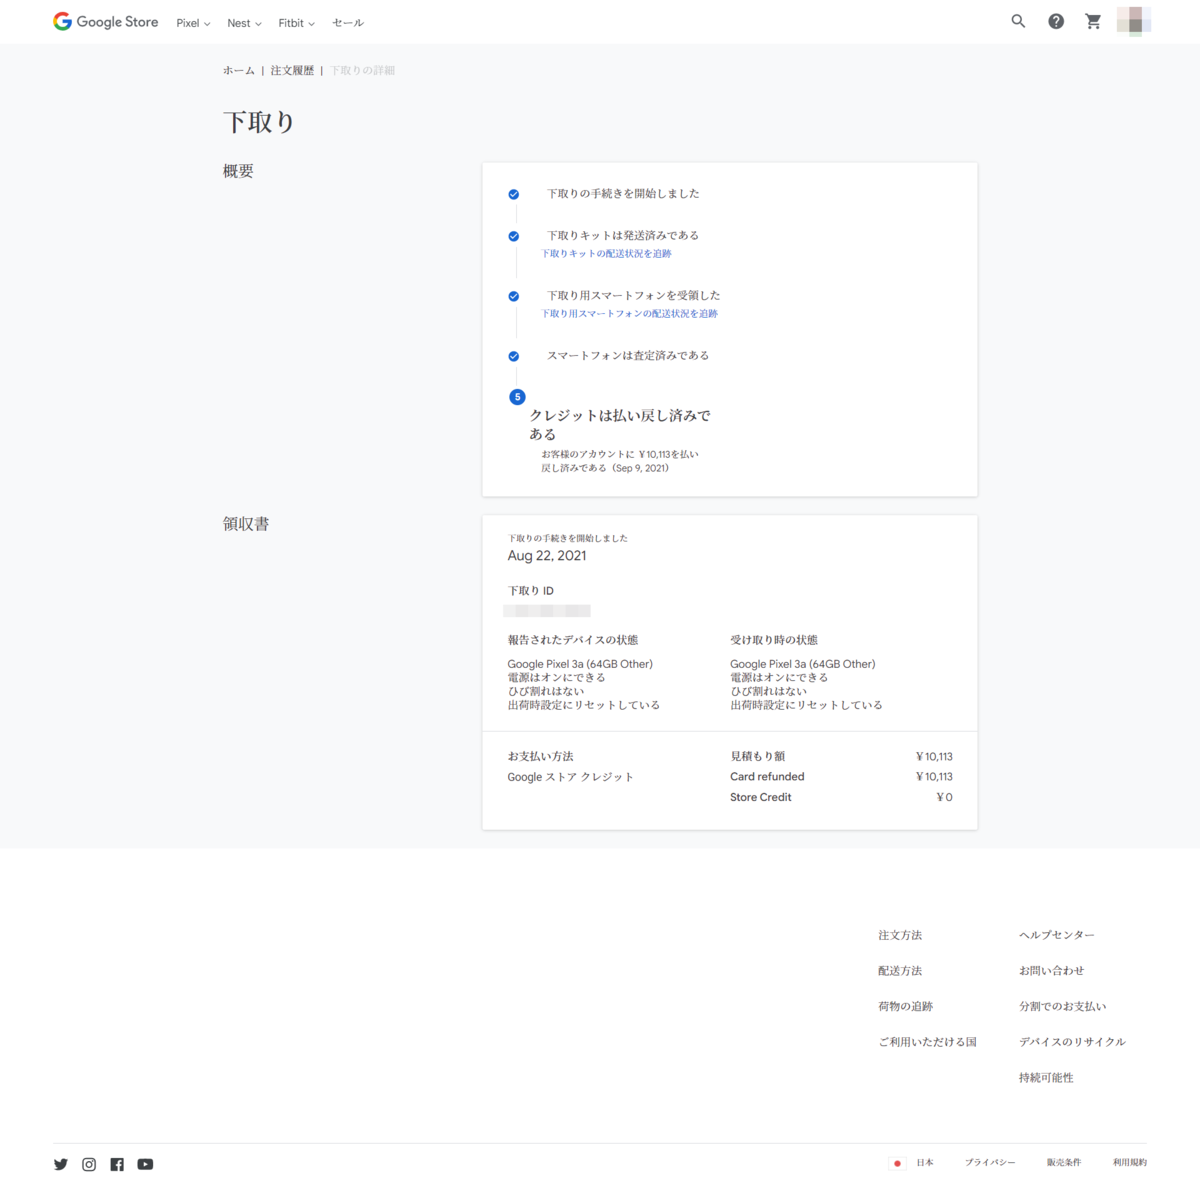The image size is (1200, 1183).
Task: Open 販売条件 footer link
Action: [1064, 1163]
